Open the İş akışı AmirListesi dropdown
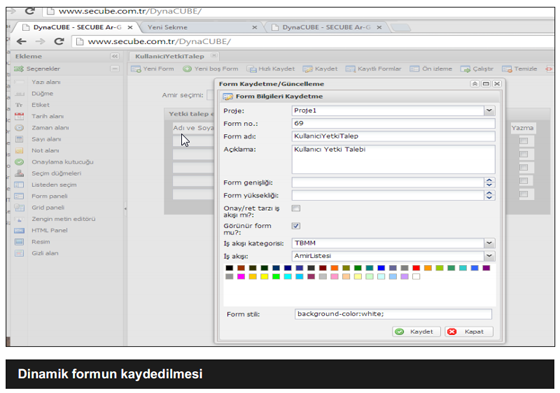Image resolution: width=560 pixels, height=393 pixels. click(x=489, y=256)
